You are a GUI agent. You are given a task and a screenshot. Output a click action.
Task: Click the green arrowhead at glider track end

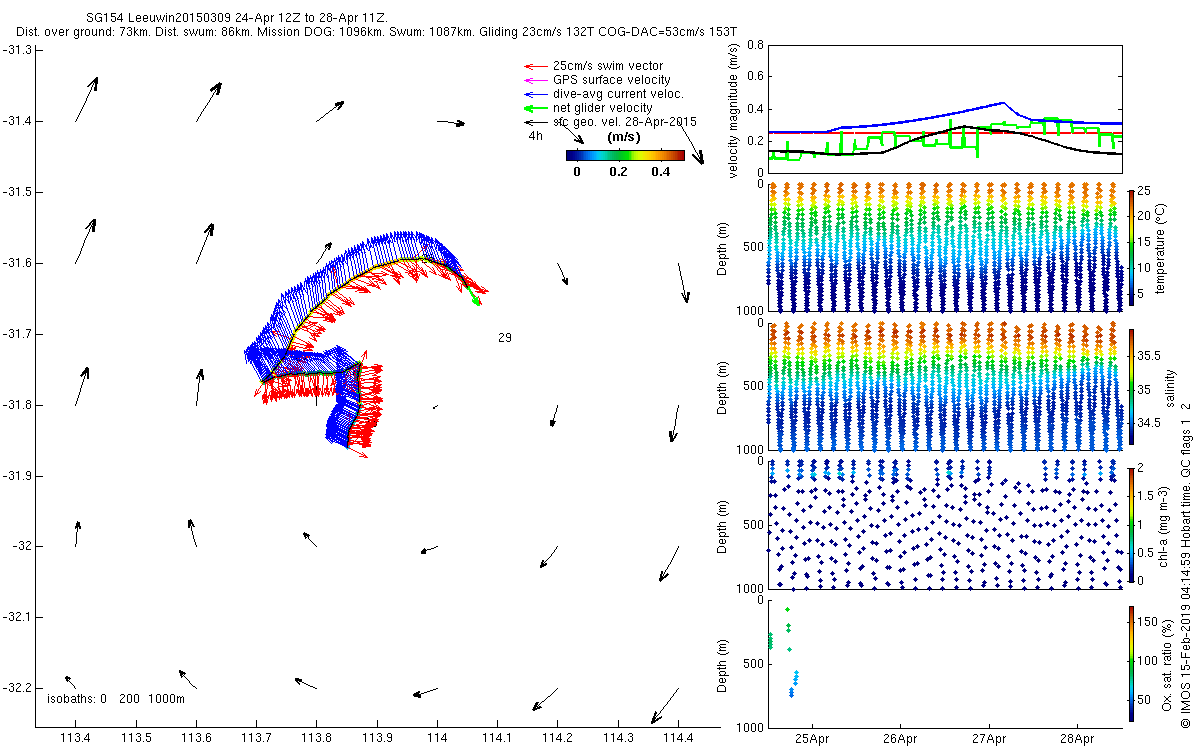[x=477, y=300]
